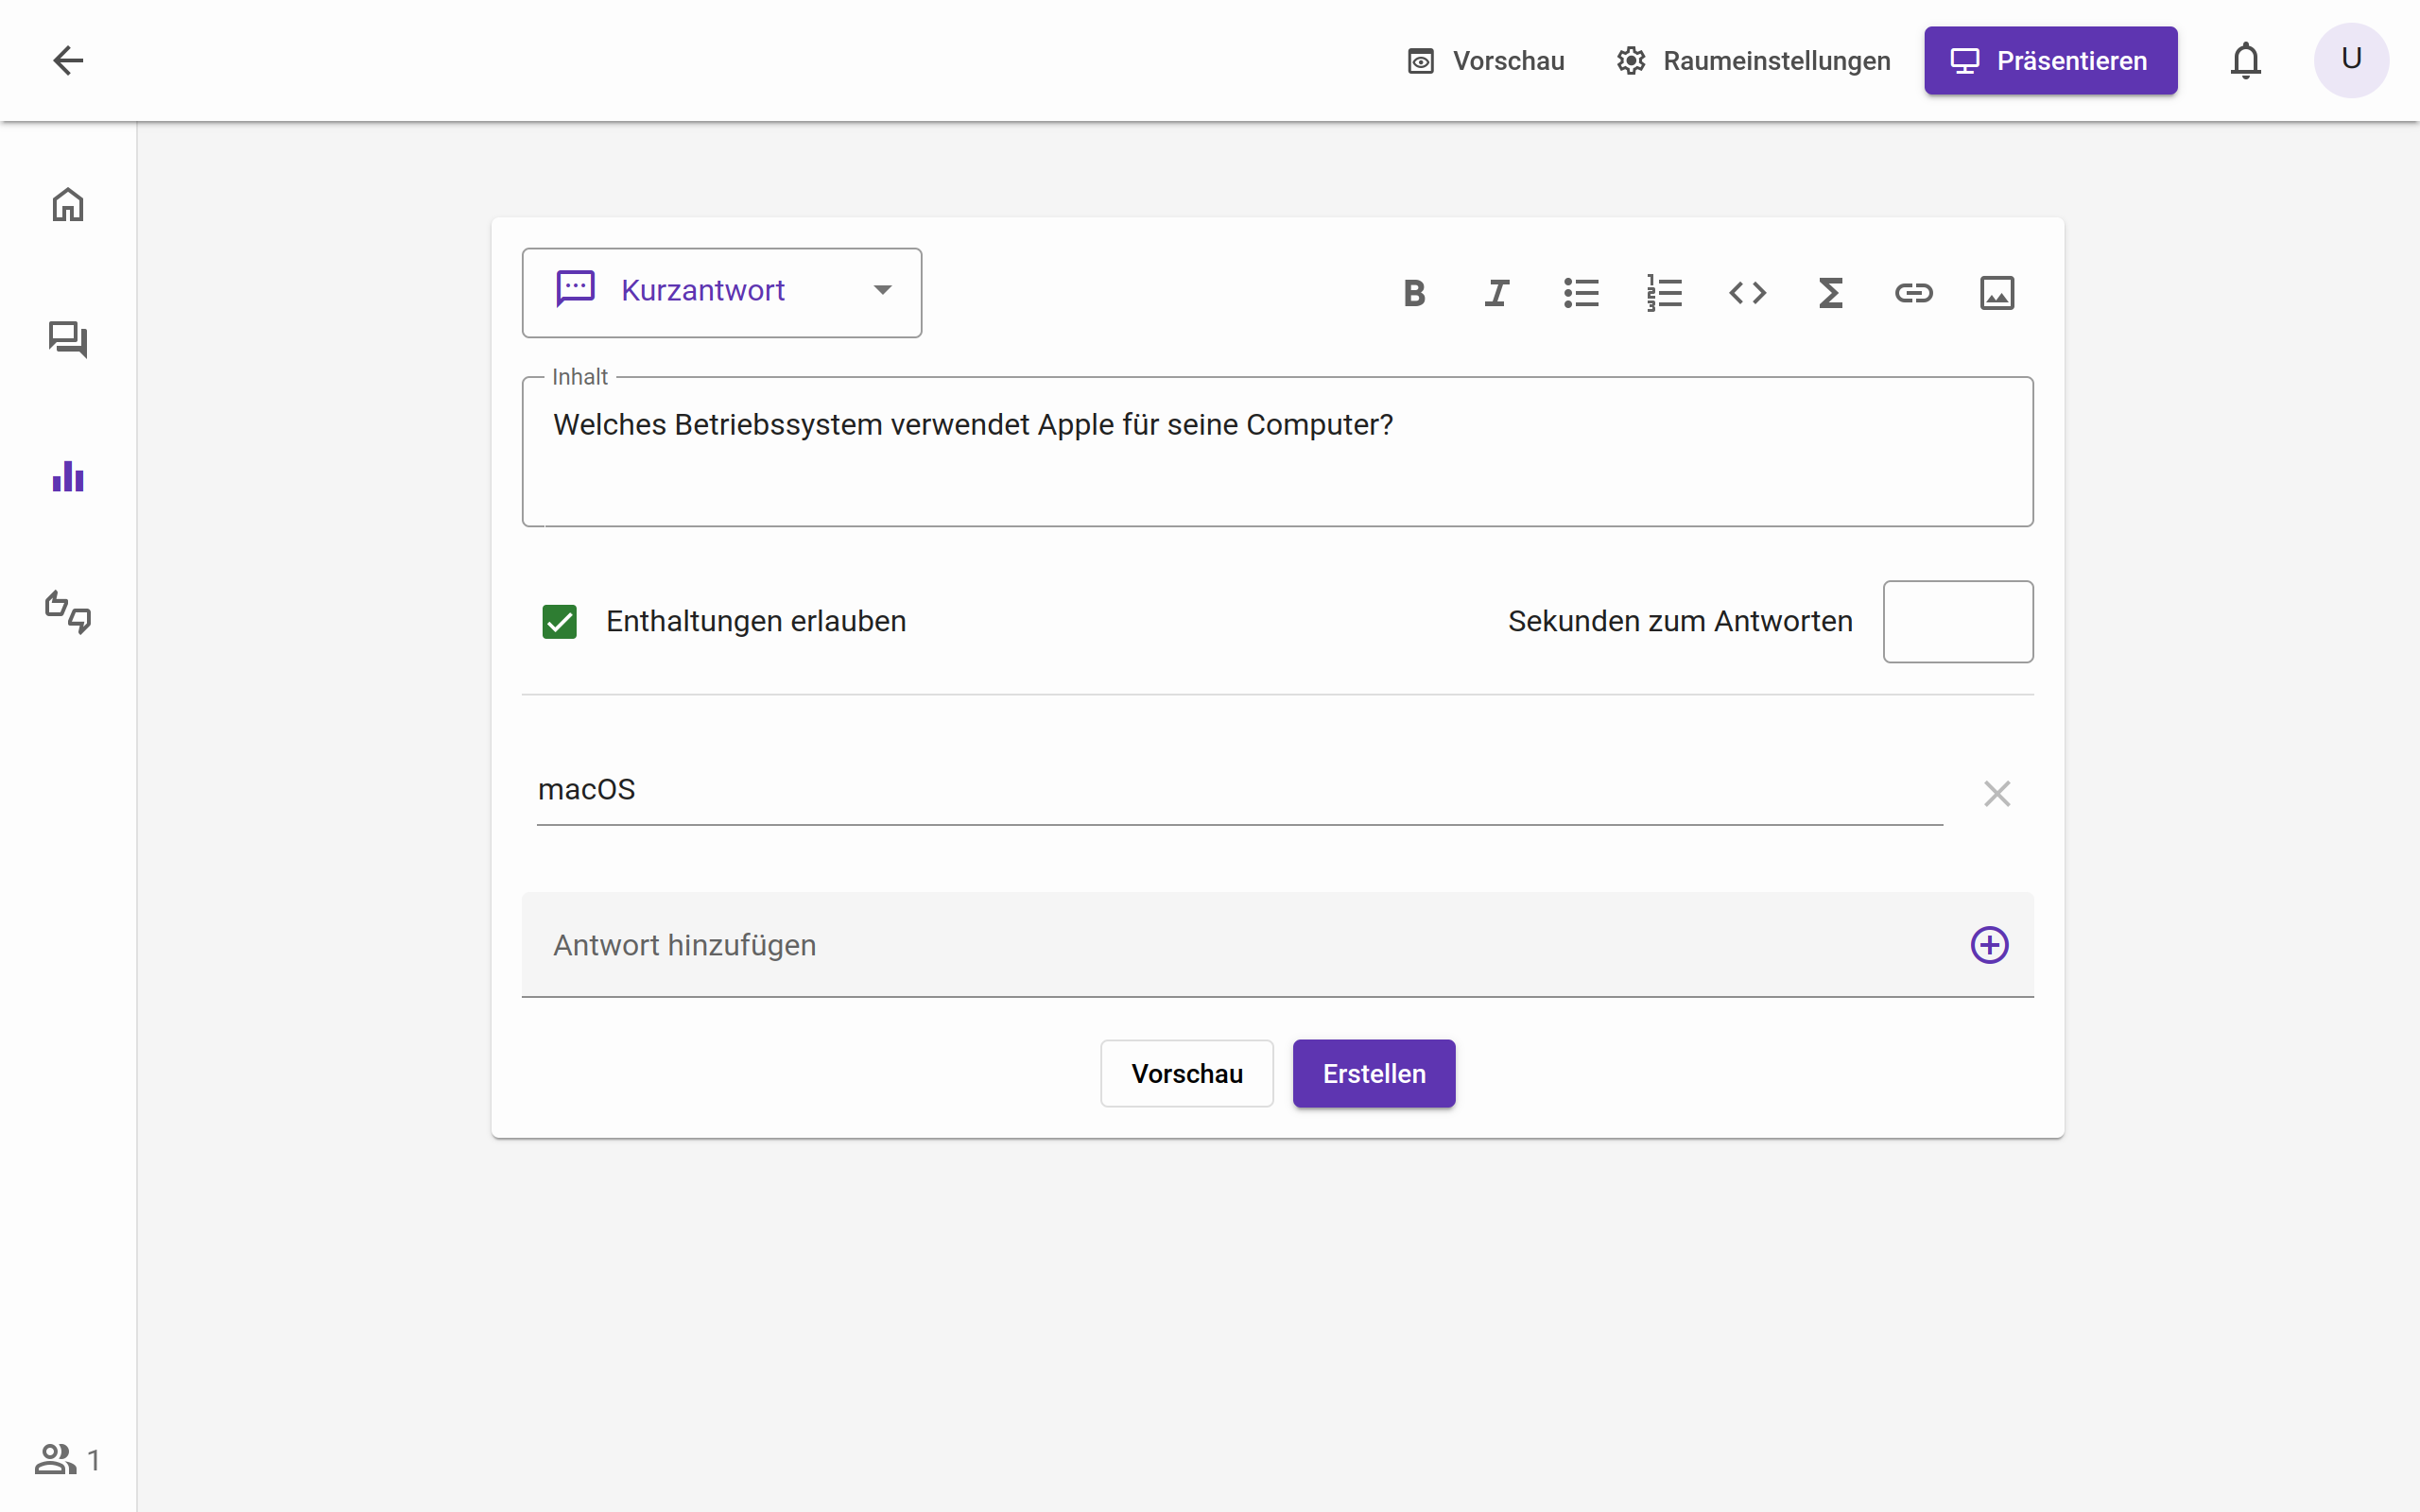
Task: Click Vorschau in the top bar
Action: [x=1486, y=61]
